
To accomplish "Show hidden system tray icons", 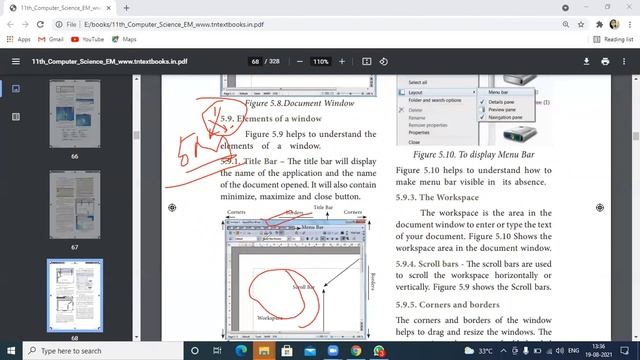I will point(503,351).
